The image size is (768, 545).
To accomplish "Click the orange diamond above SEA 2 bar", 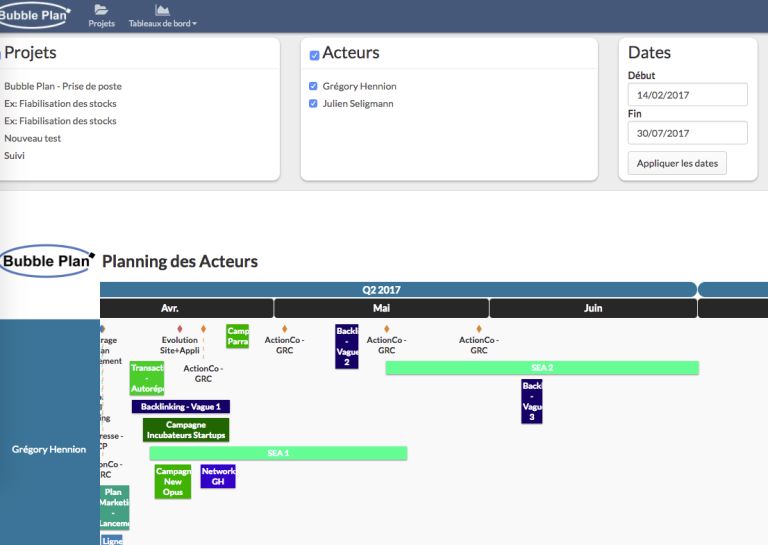I will tap(386, 329).
